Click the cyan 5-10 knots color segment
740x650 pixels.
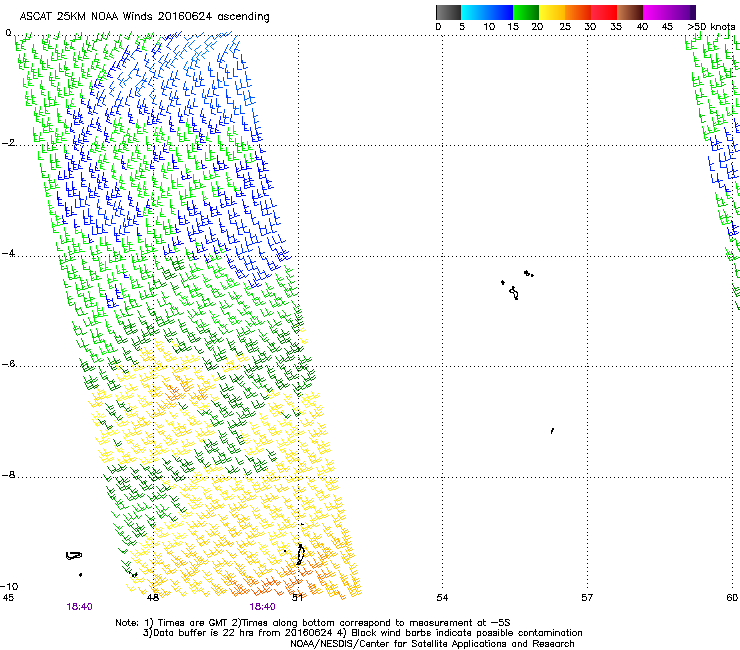tap(474, 12)
